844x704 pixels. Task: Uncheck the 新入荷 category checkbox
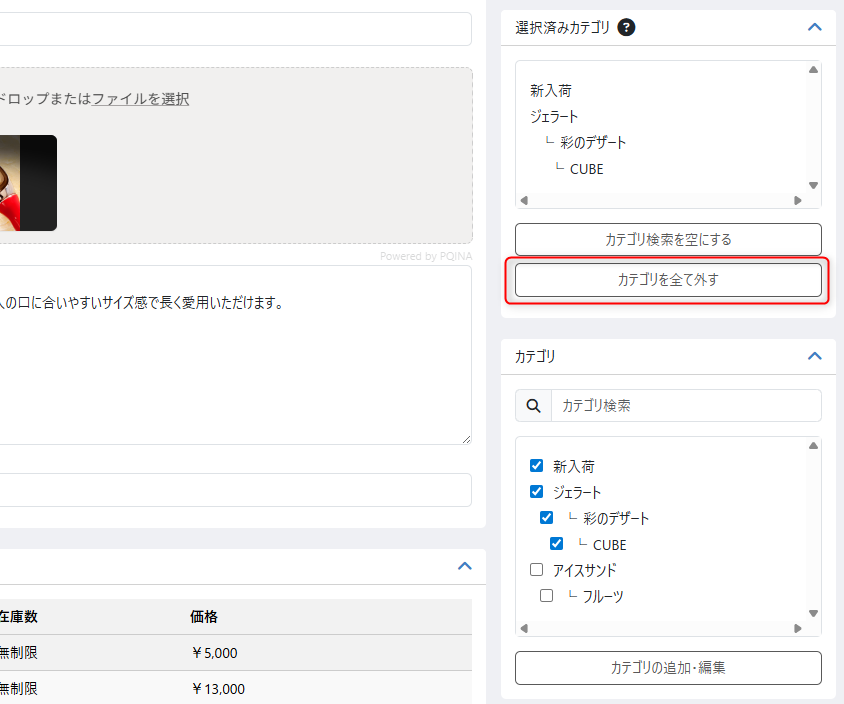coord(537,466)
